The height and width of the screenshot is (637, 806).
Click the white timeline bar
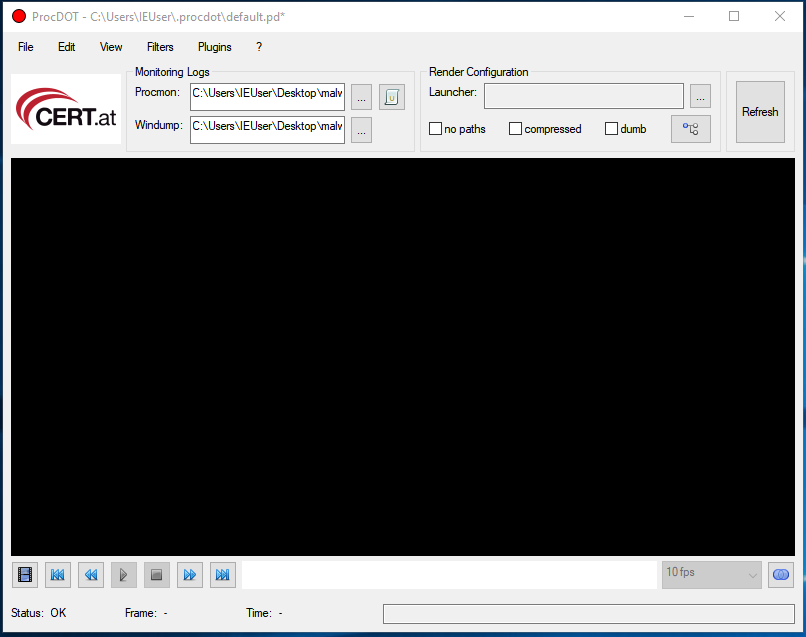tap(449, 575)
